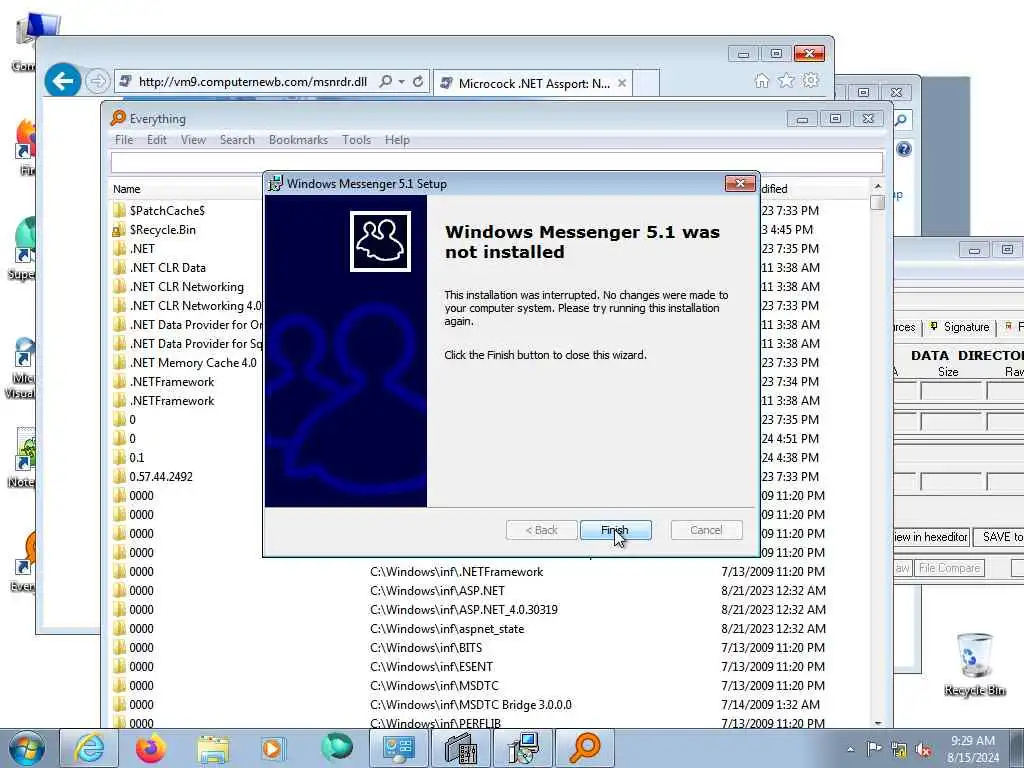
Task: Click the Favorites star icon in IE
Action: 786,80
